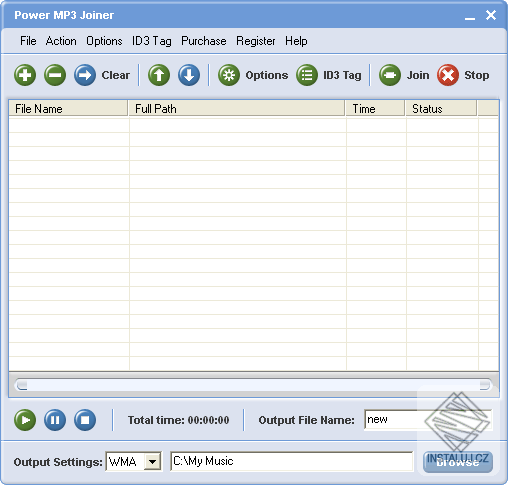The height and width of the screenshot is (485, 508).
Task: Click the Clear toolbar label
Action: click(116, 75)
